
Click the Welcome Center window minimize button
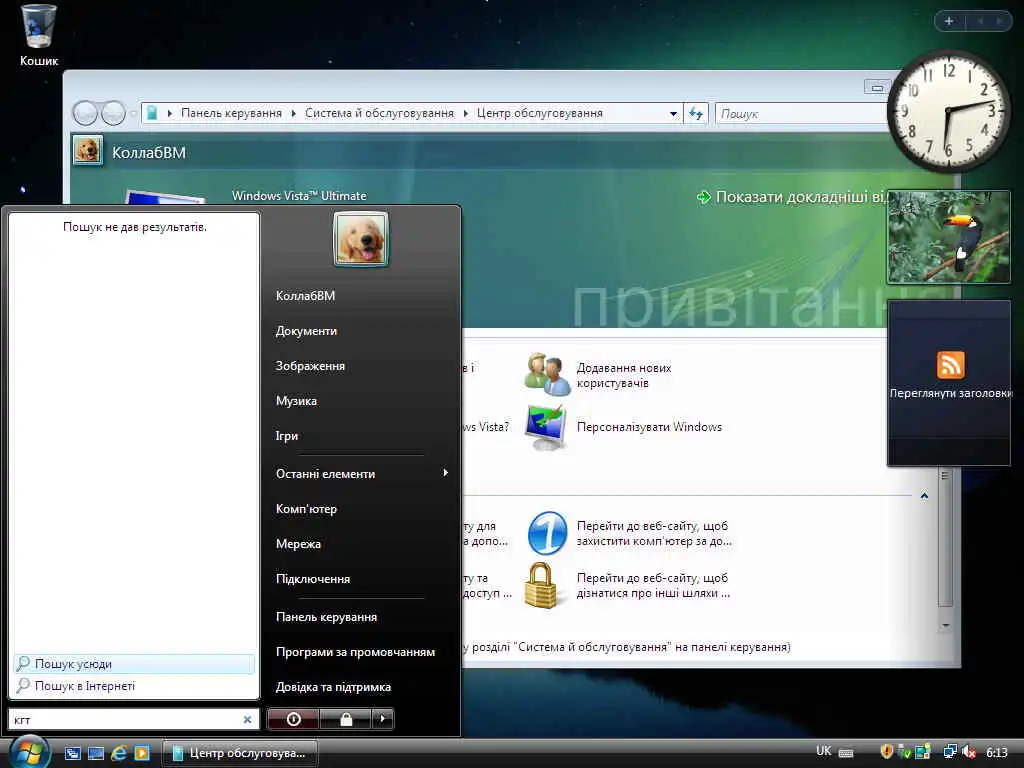click(876, 88)
